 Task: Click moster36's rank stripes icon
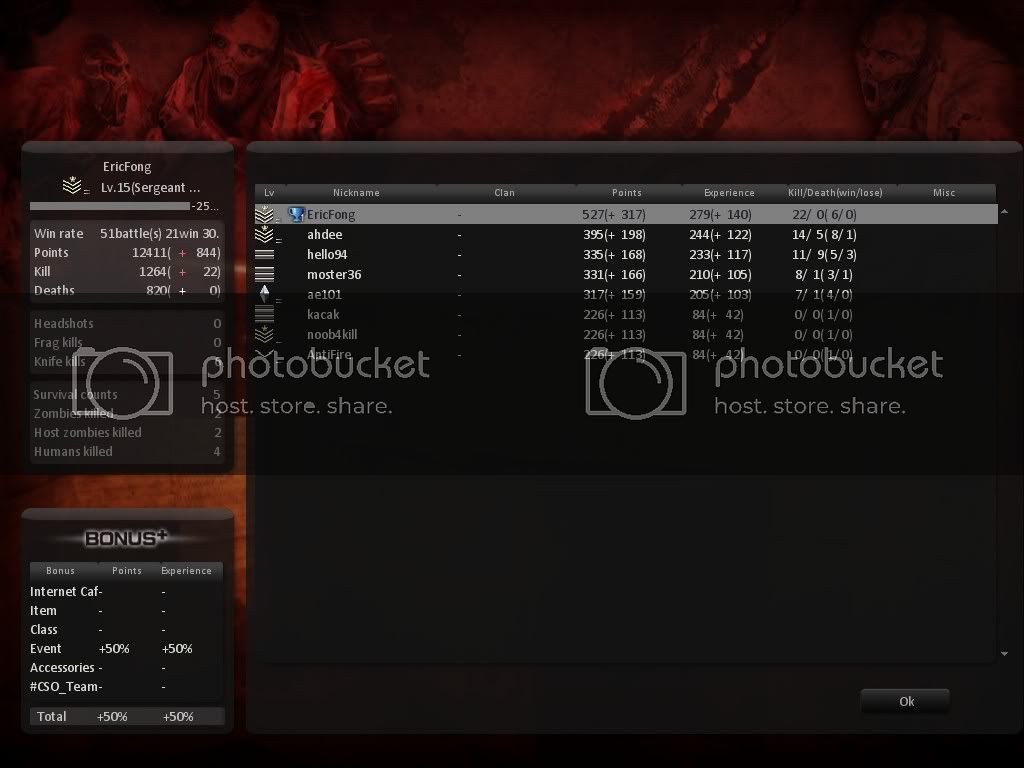tap(265, 274)
